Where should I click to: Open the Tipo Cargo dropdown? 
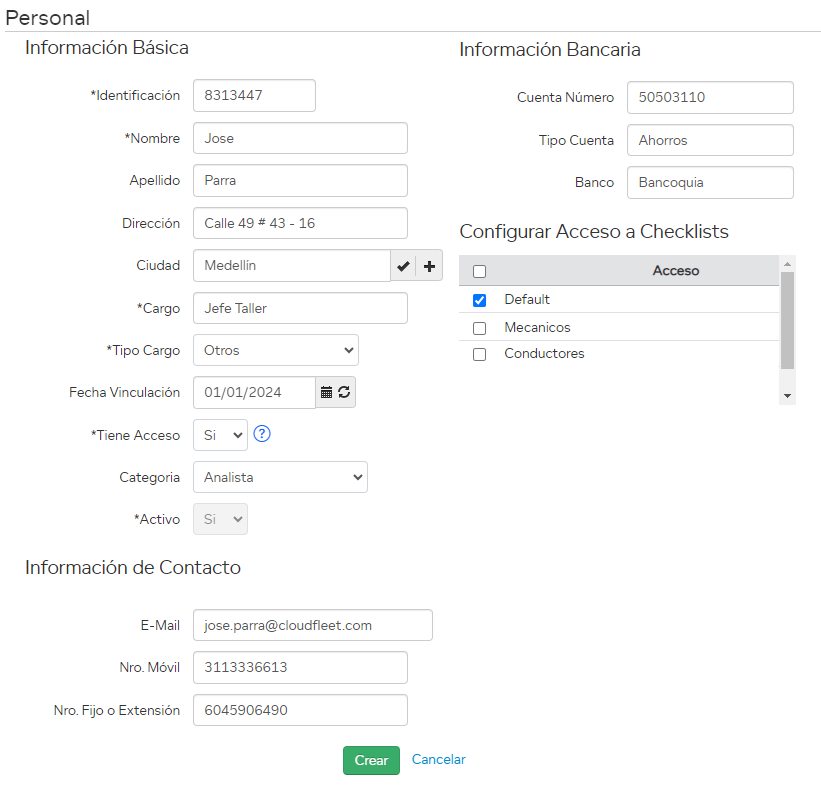tap(275, 350)
